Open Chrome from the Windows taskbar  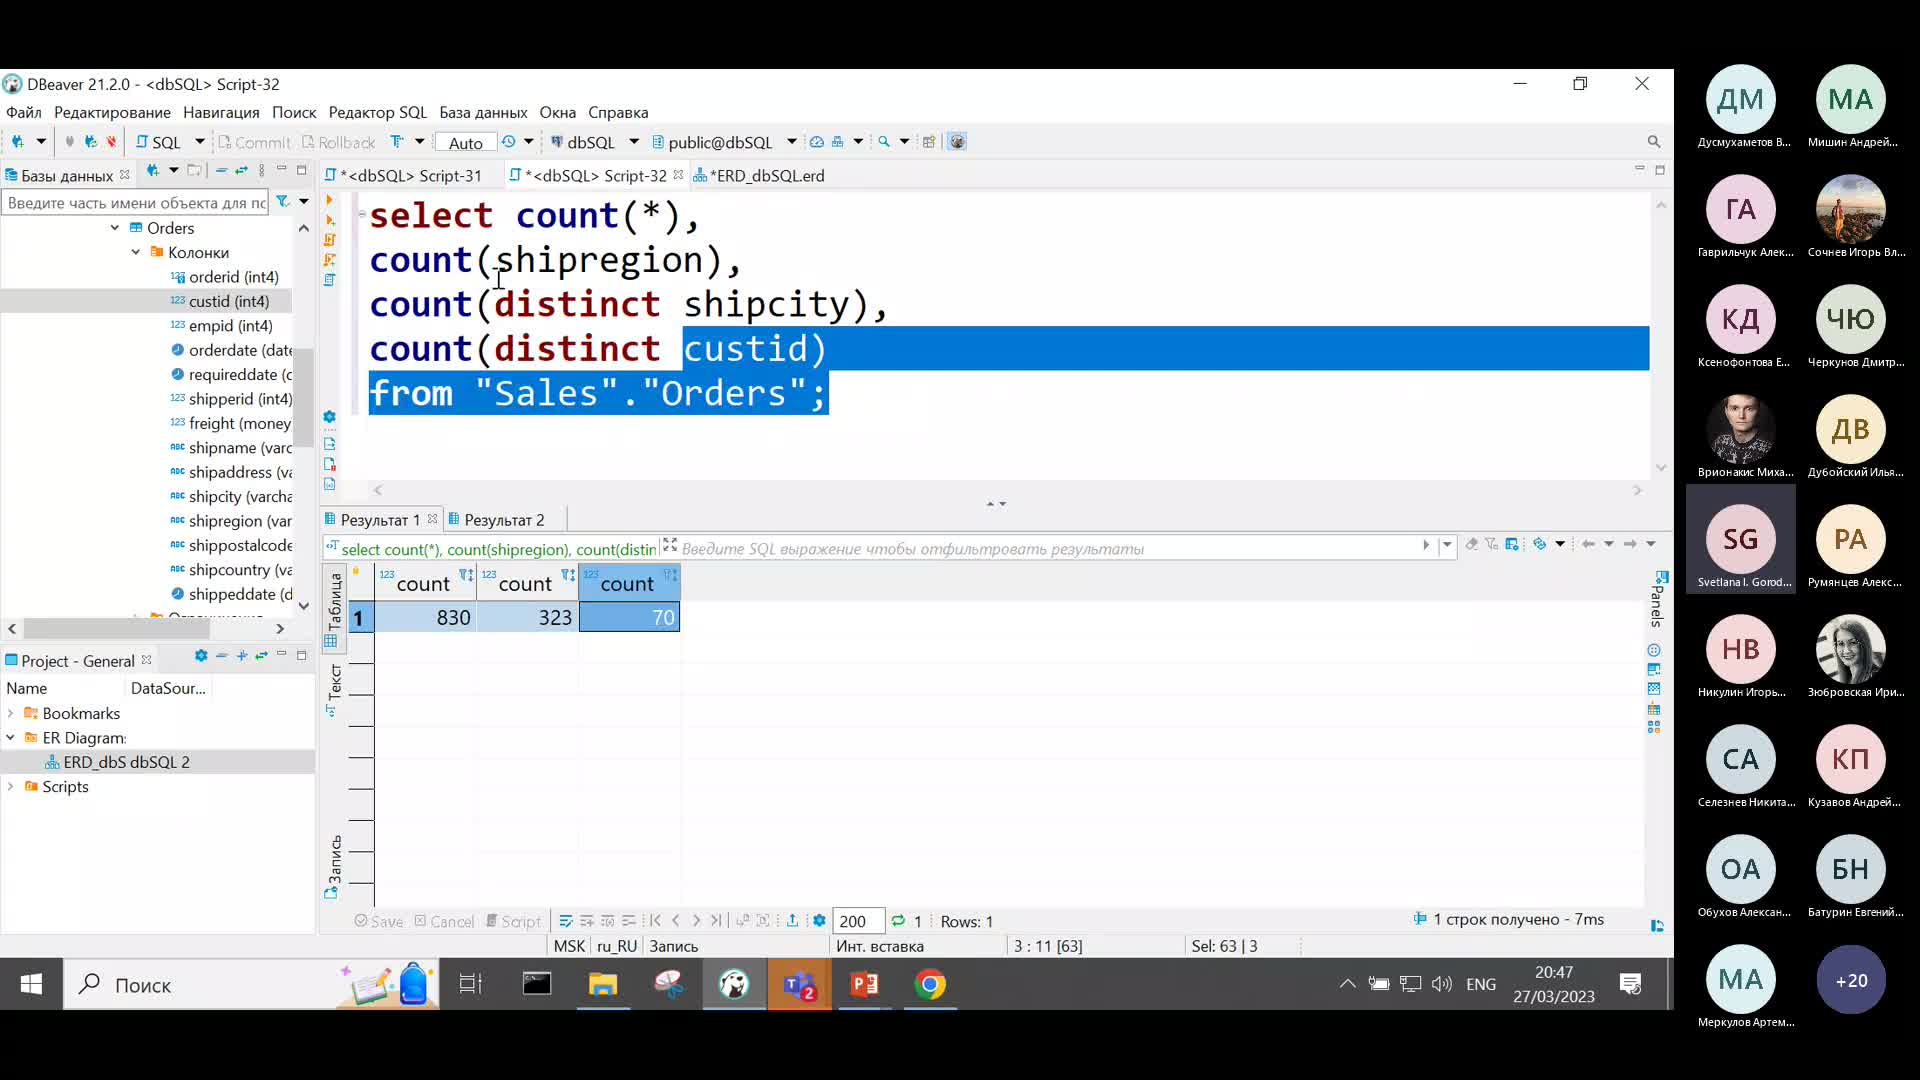point(930,985)
